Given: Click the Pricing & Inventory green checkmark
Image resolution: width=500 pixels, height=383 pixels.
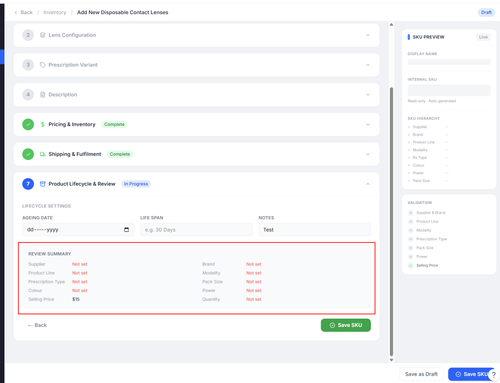Looking at the screenshot, I should [x=28, y=124].
